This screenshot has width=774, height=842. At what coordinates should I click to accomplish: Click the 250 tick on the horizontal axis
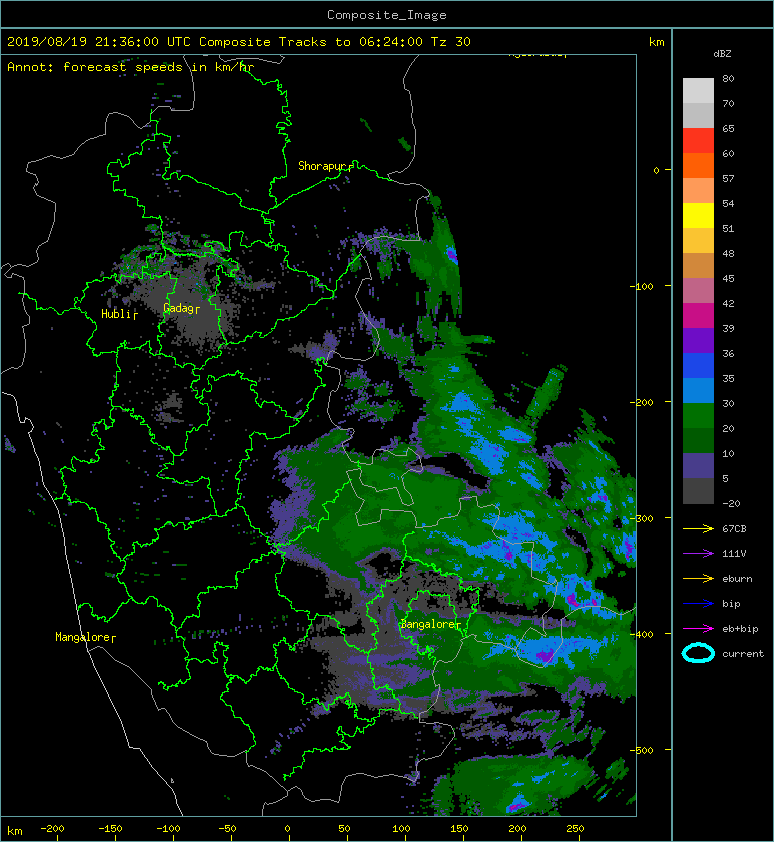[x=575, y=829]
